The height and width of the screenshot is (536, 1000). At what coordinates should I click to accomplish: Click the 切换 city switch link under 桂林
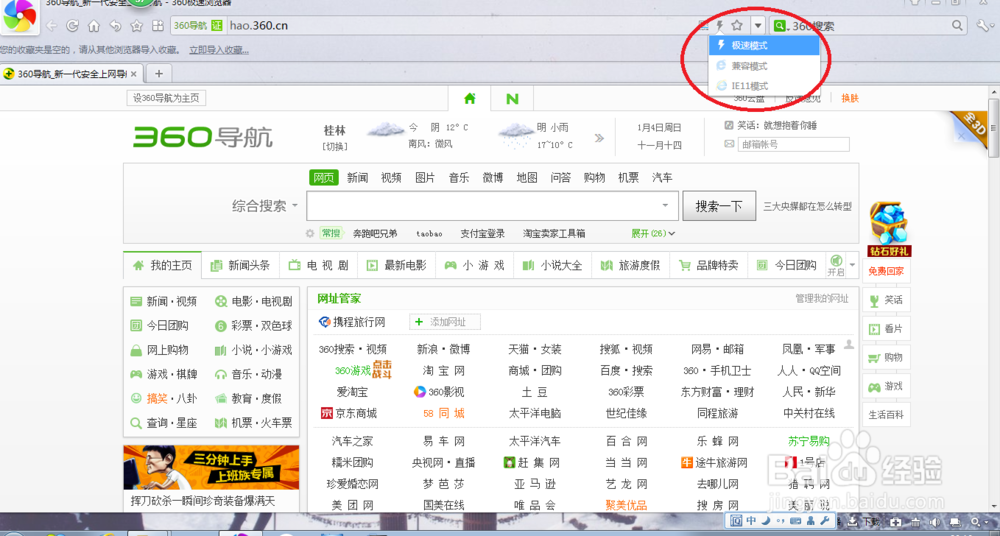[334, 146]
